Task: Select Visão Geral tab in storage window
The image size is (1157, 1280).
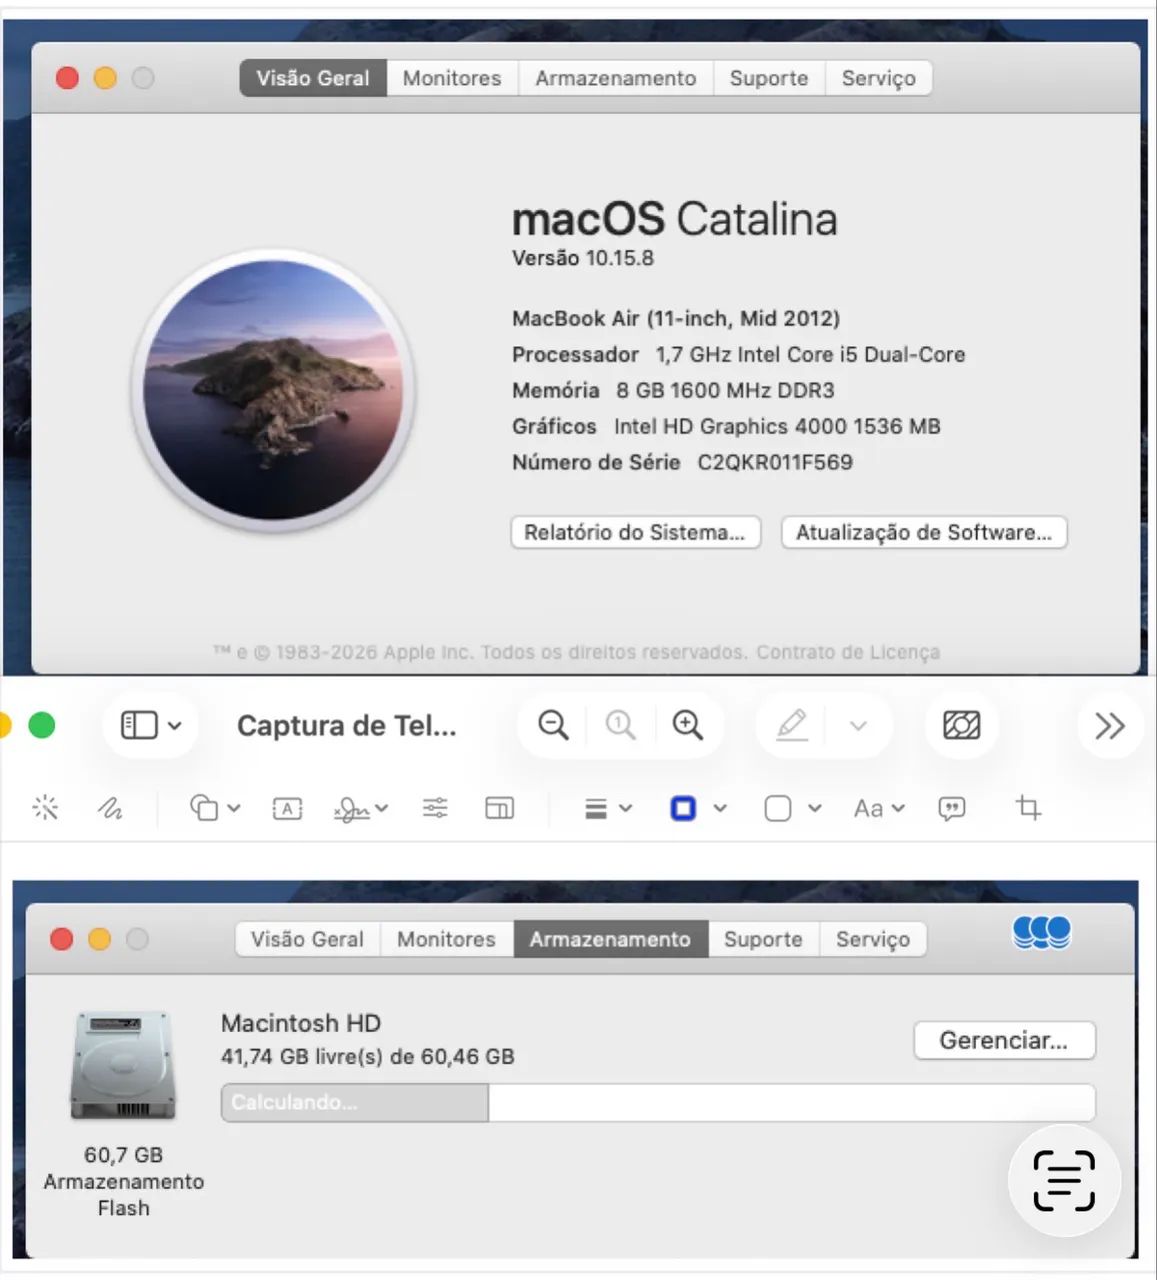Action: pos(307,939)
